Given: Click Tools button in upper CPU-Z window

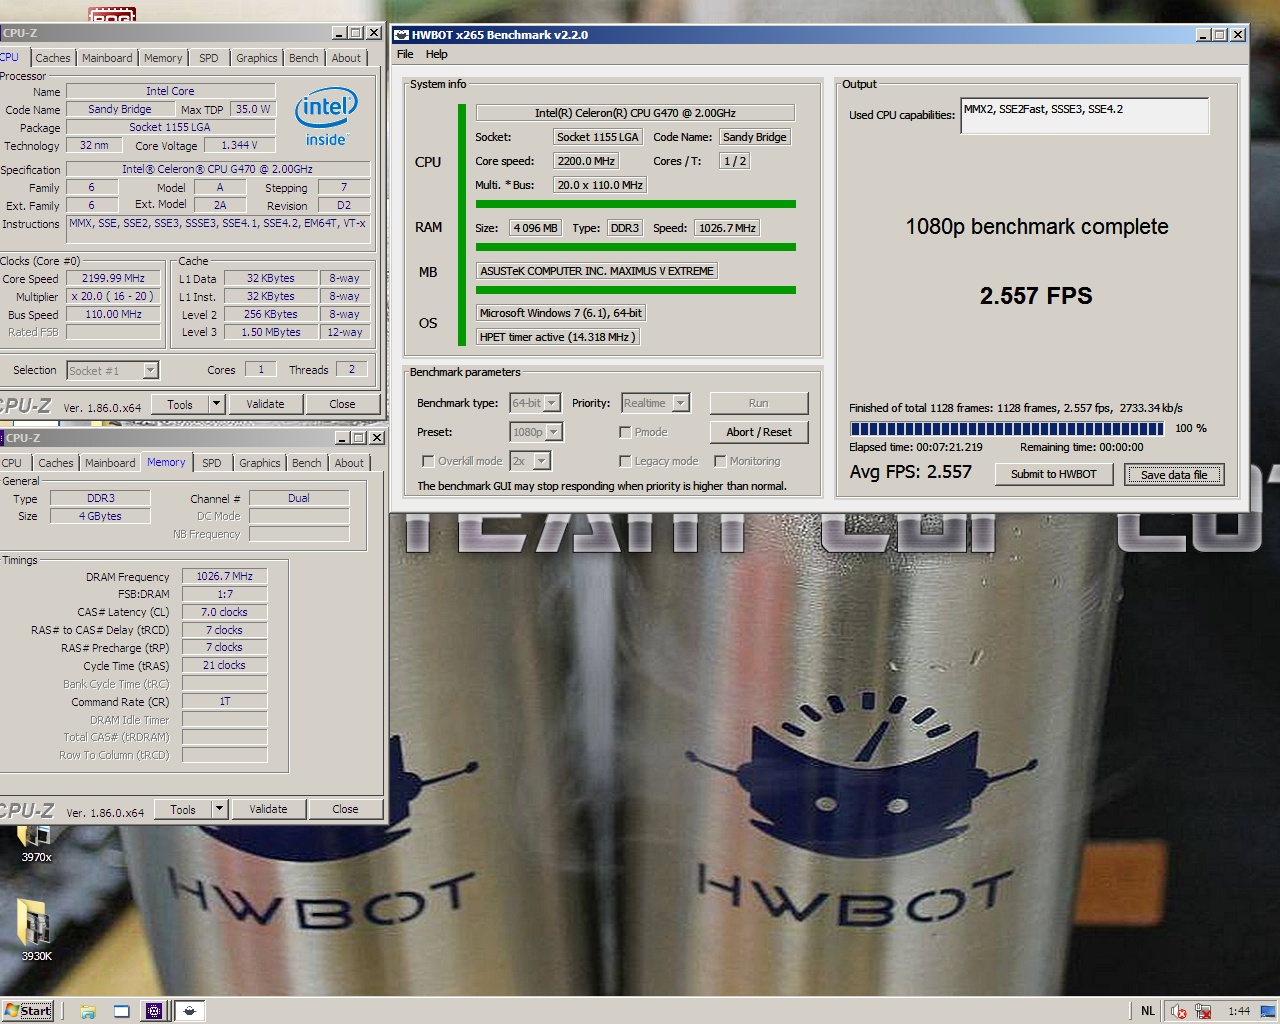Looking at the screenshot, I should [180, 404].
